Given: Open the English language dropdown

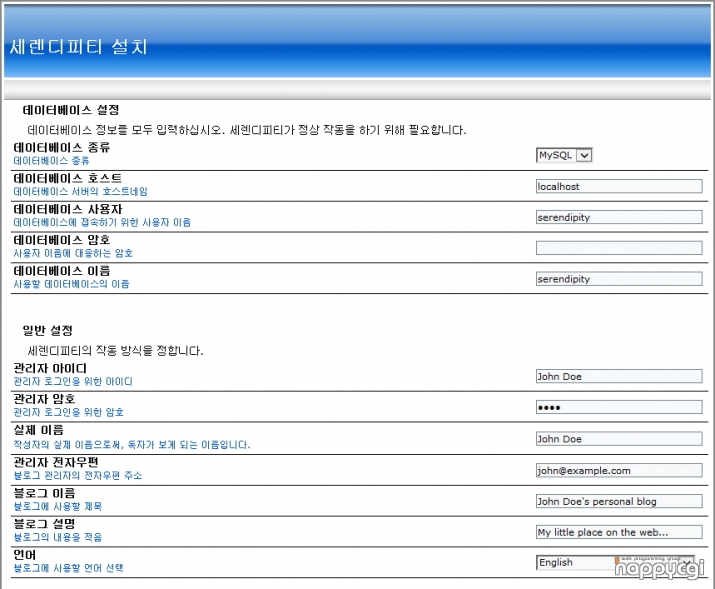Looking at the screenshot, I should tap(615, 563).
